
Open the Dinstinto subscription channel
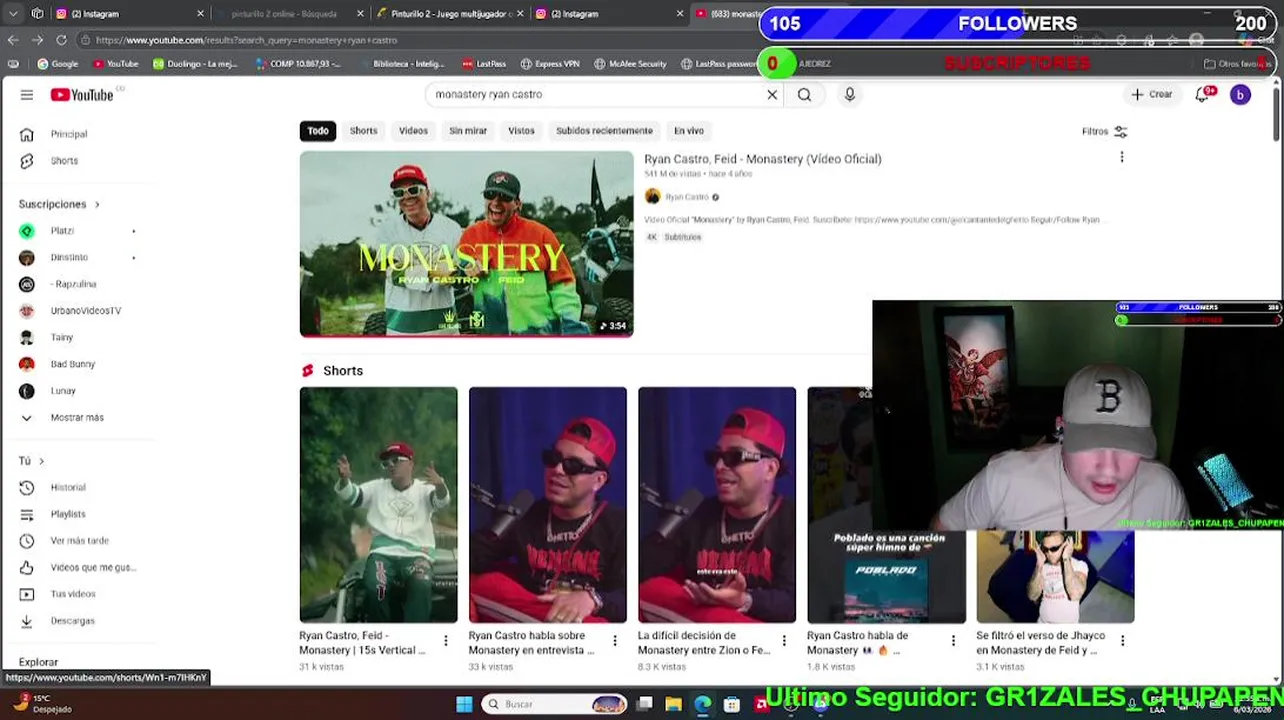[69, 258]
